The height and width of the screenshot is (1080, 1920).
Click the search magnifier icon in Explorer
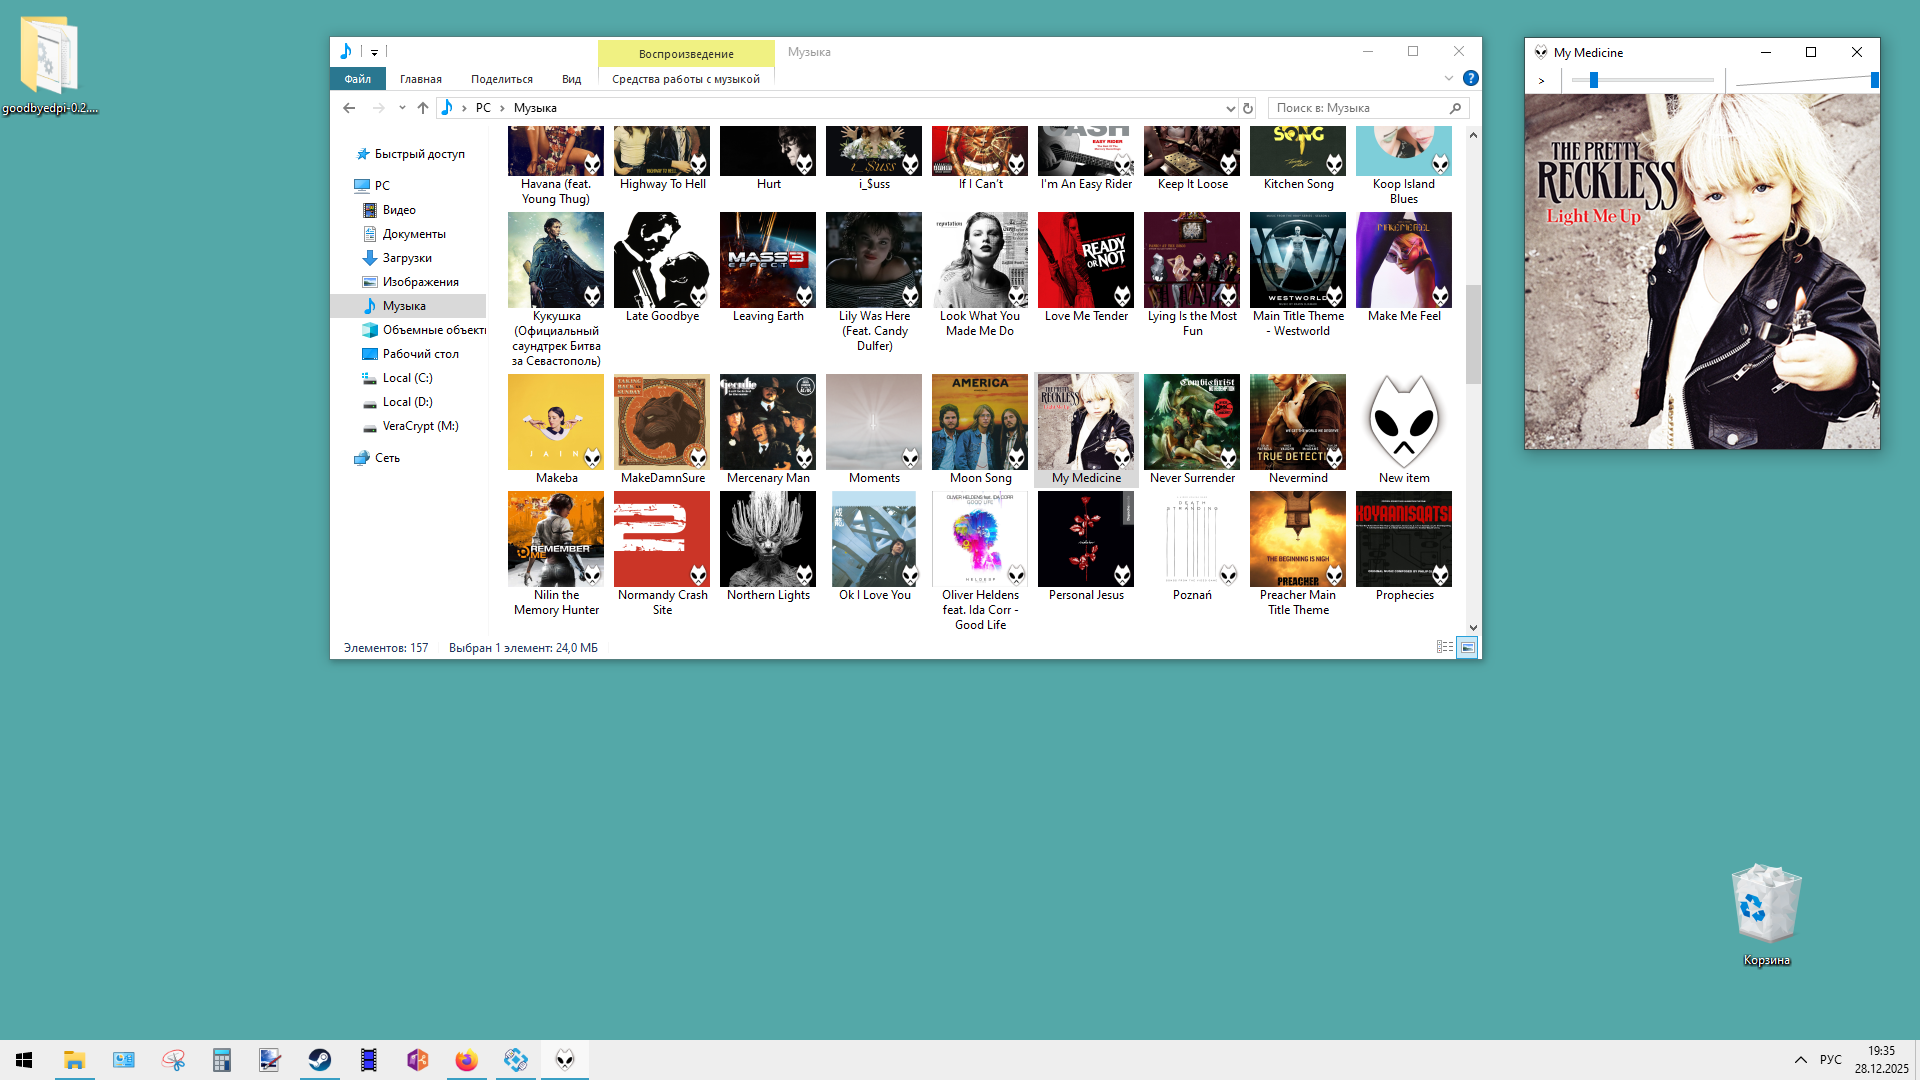click(1456, 108)
